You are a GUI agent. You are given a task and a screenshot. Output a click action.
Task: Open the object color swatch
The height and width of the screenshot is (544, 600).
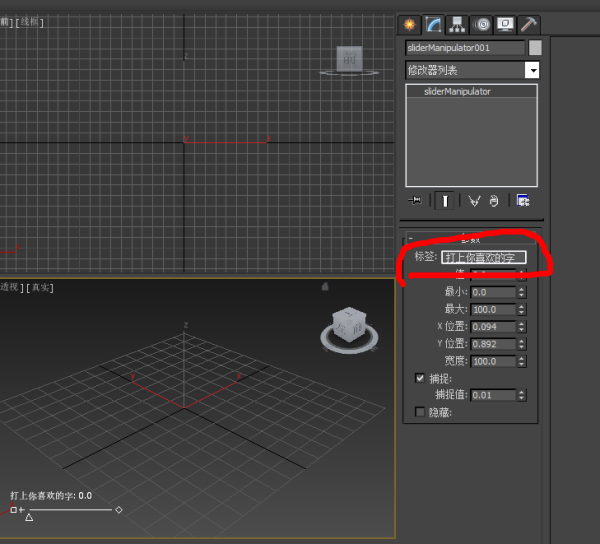coord(535,48)
